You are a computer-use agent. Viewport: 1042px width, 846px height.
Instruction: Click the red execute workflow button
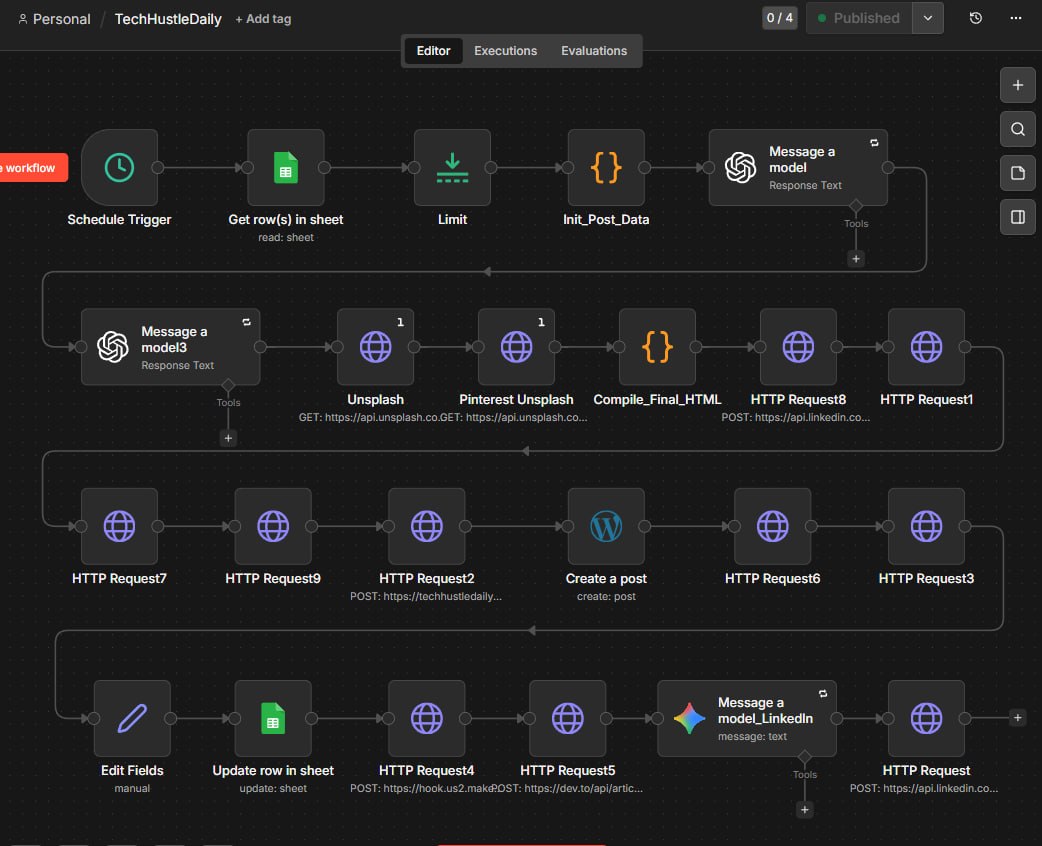[x=33, y=167]
